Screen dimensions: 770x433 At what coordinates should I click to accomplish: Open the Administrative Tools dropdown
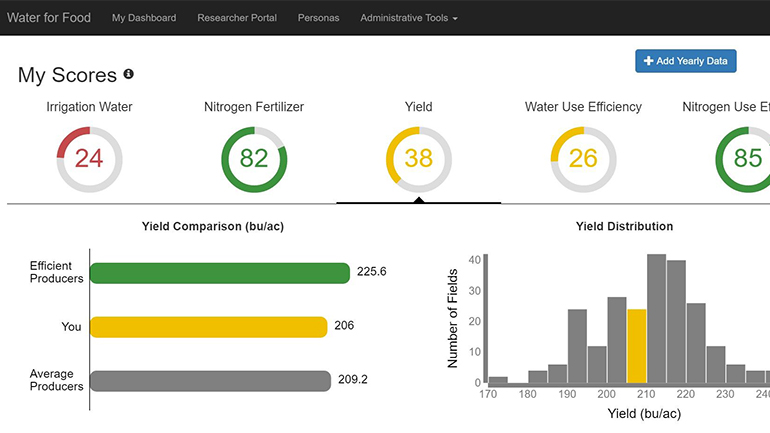click(409, 18)
